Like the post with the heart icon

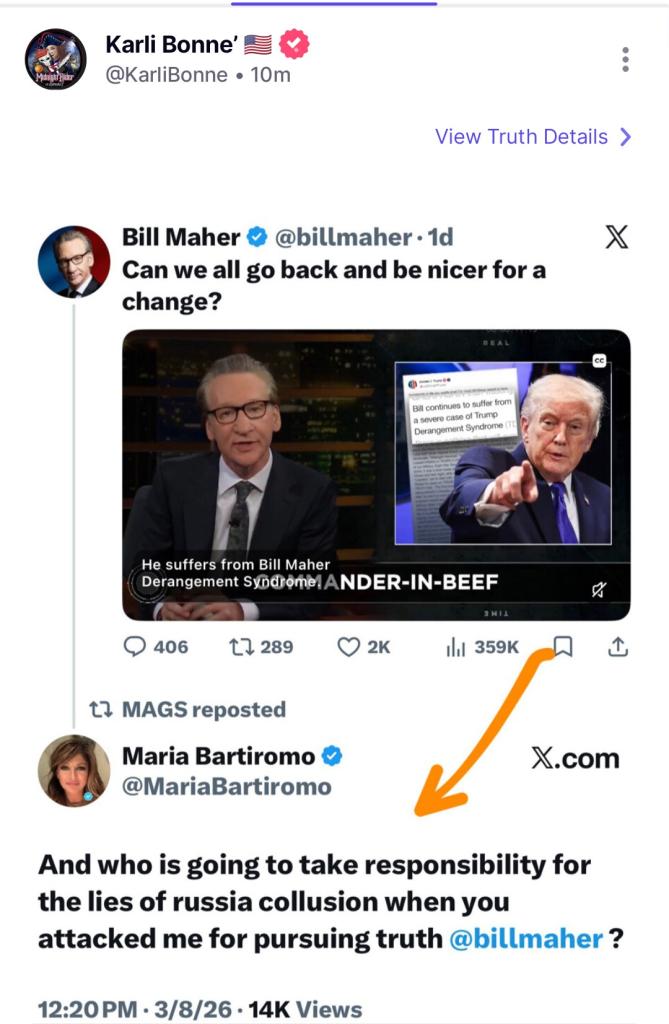348,647
